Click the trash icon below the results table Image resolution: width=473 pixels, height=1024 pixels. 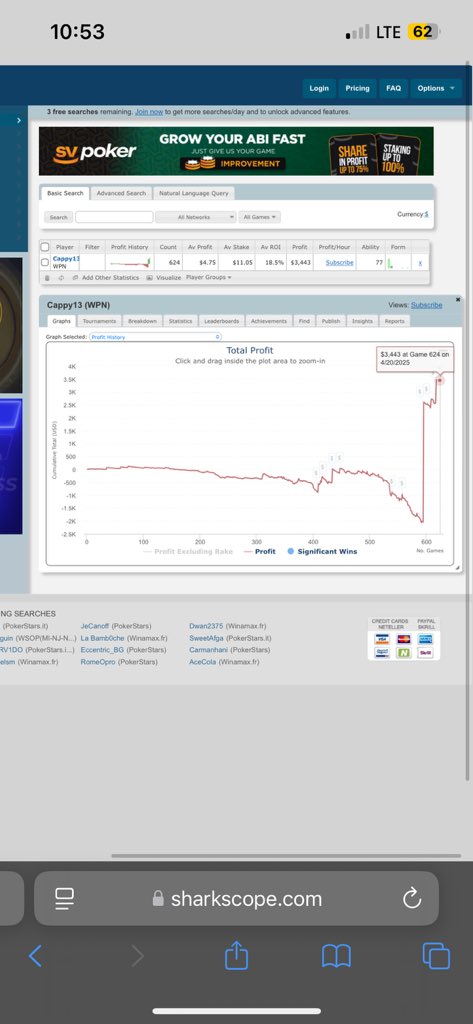point(47,278)
